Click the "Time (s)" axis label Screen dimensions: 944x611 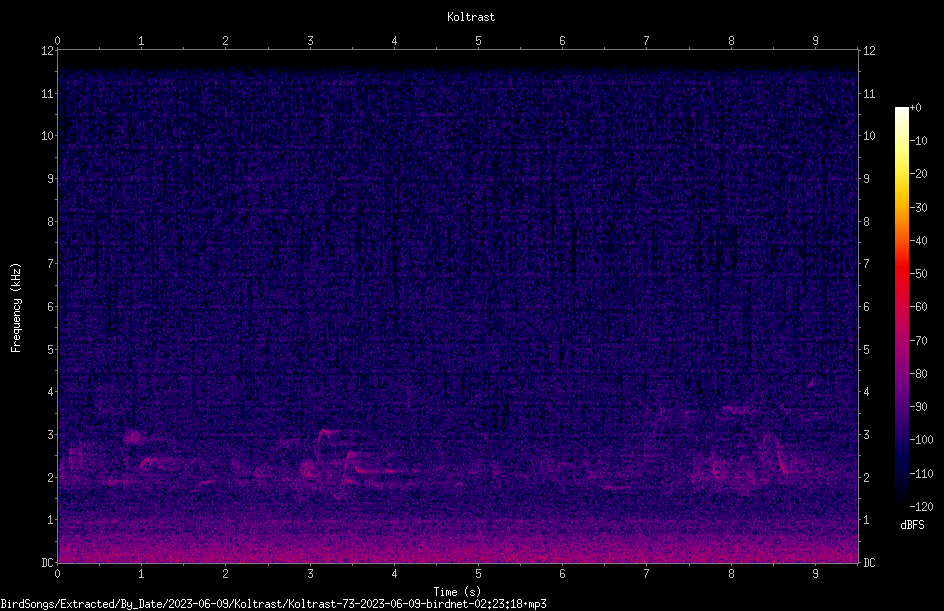point(457,592)
